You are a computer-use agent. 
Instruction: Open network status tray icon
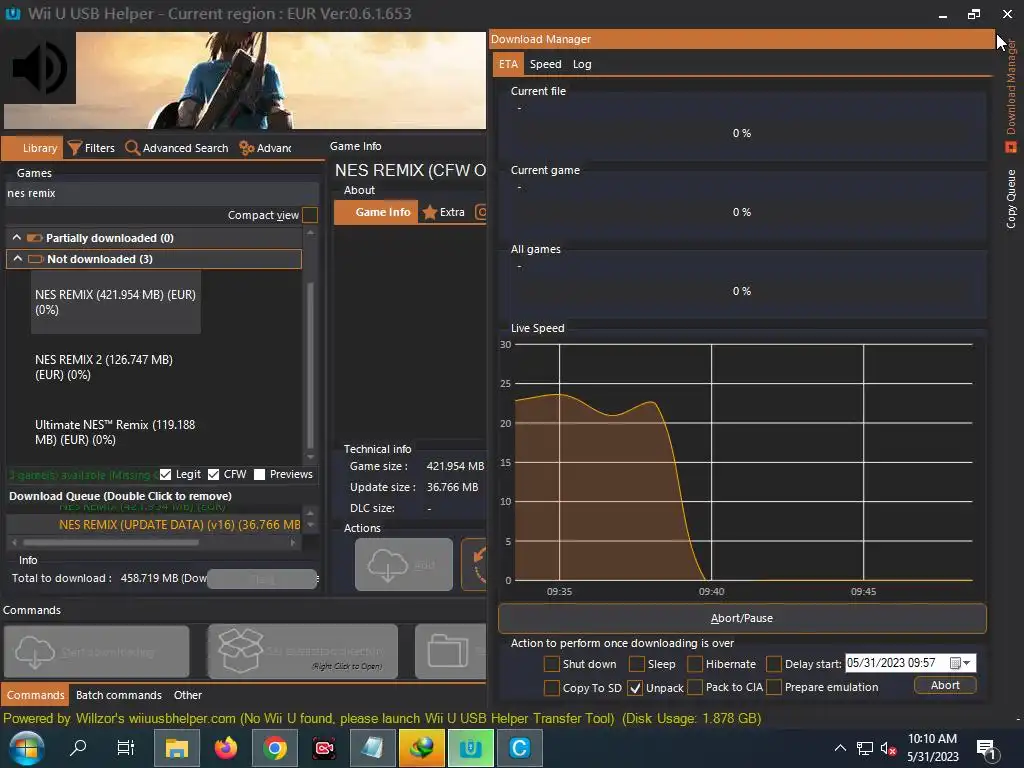coord(865,748)
